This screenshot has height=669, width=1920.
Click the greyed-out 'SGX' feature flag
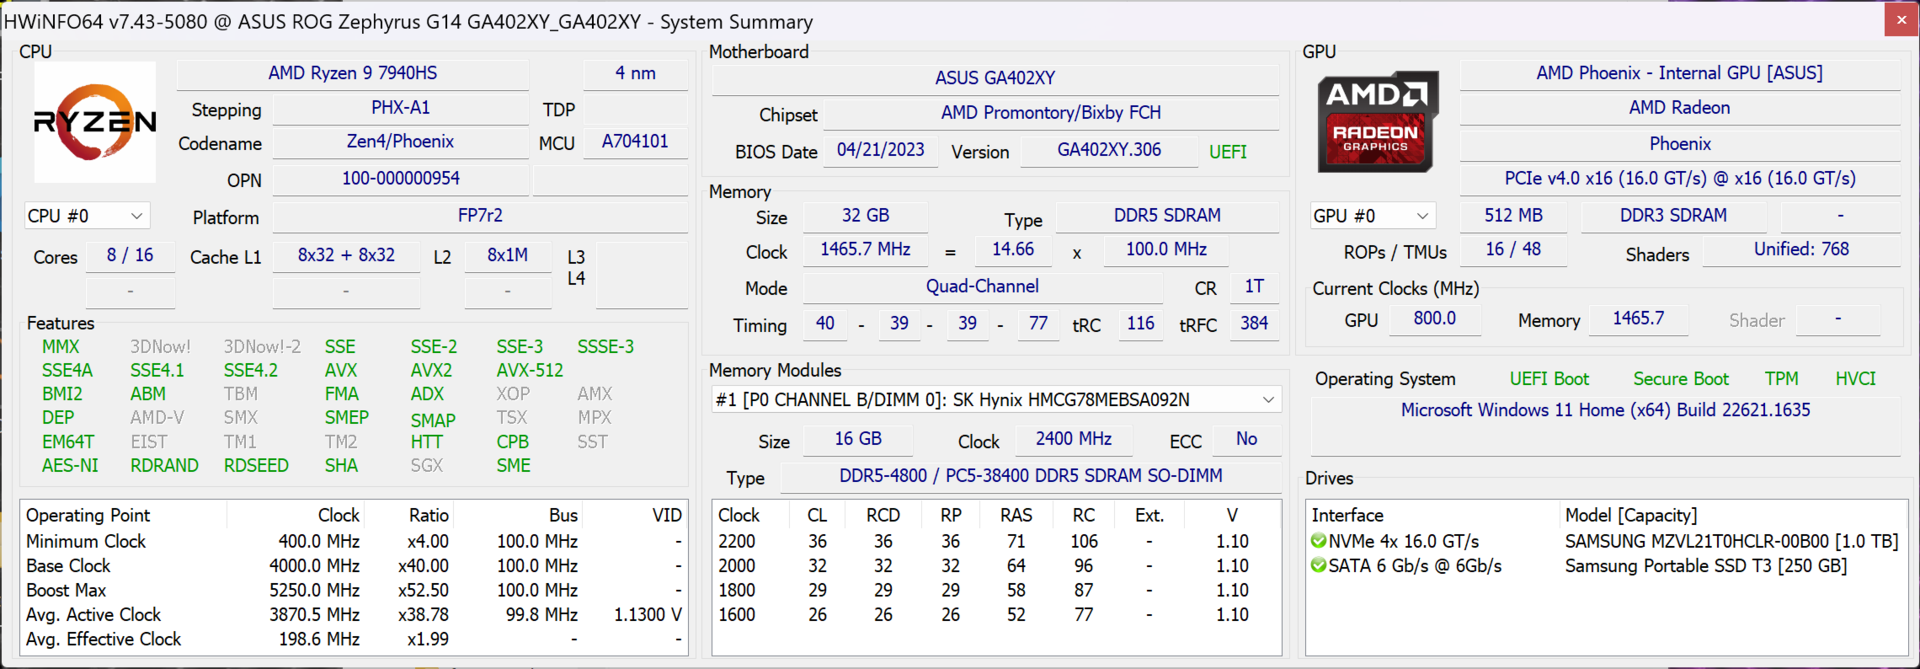click(426, 466)
